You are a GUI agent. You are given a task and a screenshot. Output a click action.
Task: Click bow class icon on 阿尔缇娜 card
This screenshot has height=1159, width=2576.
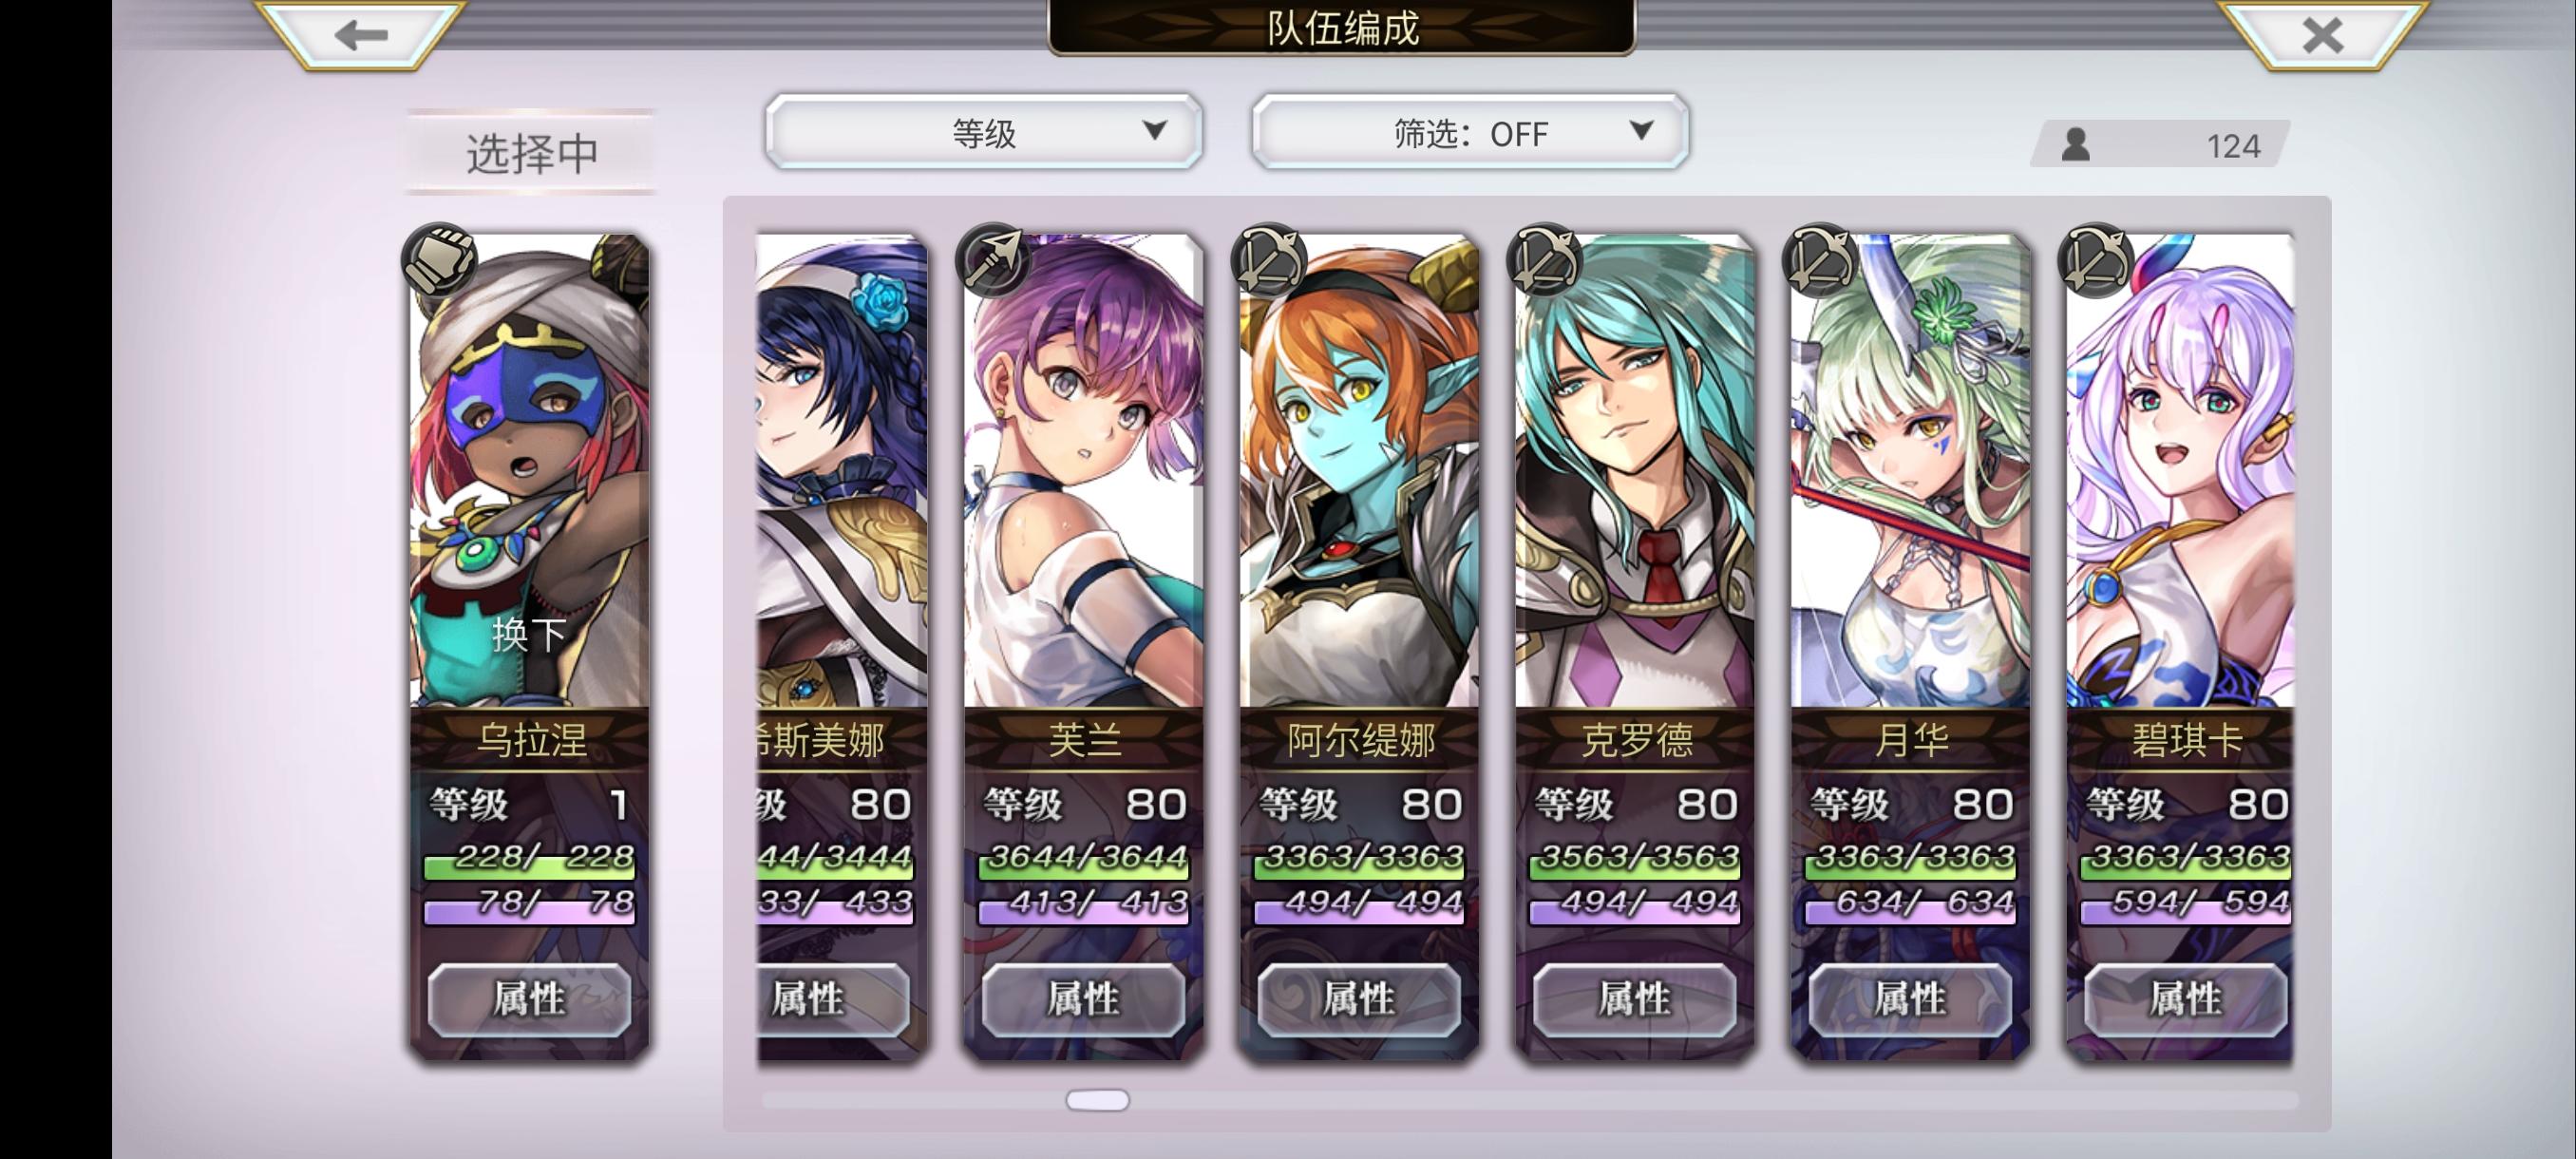coord(1269,259)
